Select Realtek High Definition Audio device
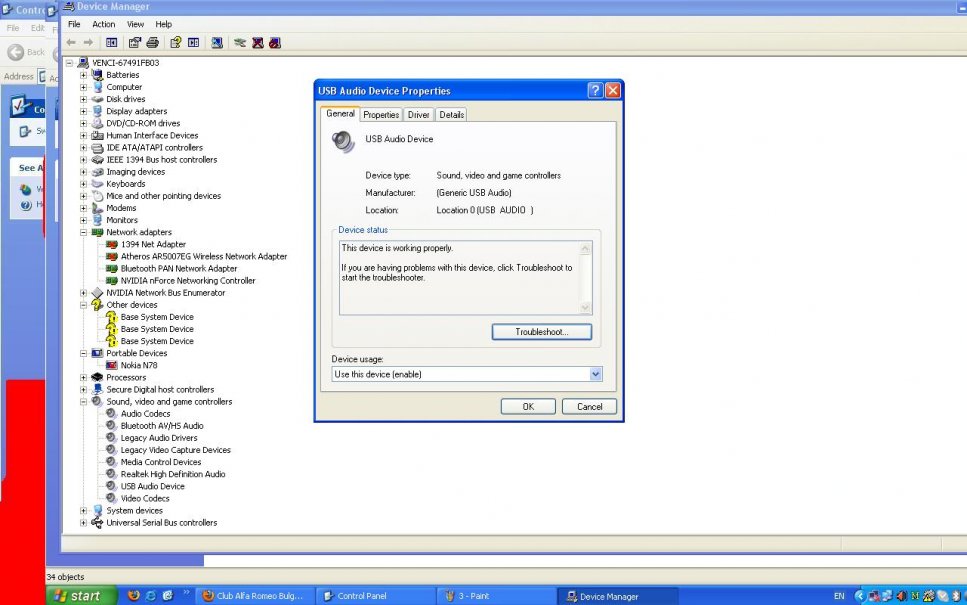967x605 pixels. click(x=172, y=474)
